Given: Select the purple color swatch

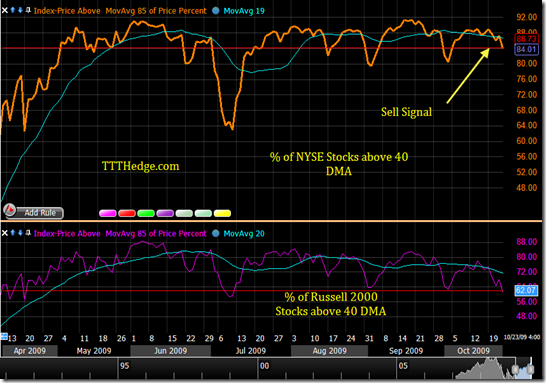Looking at the screenshot, I should (165, 213).
